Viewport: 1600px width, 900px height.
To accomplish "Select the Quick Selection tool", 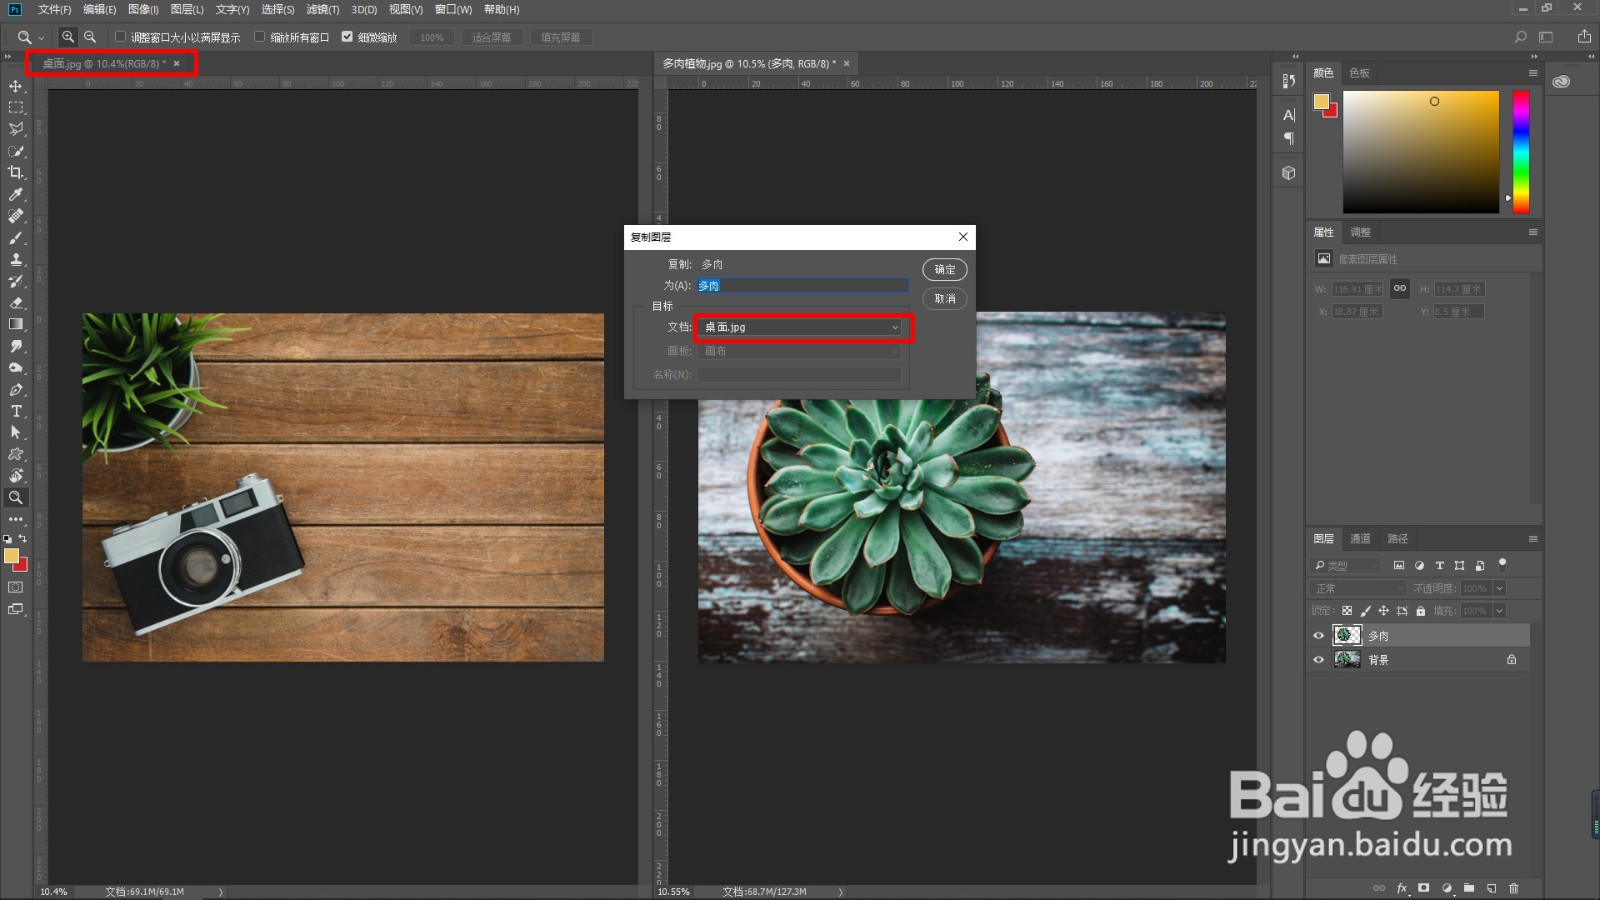I will point(16,151).
